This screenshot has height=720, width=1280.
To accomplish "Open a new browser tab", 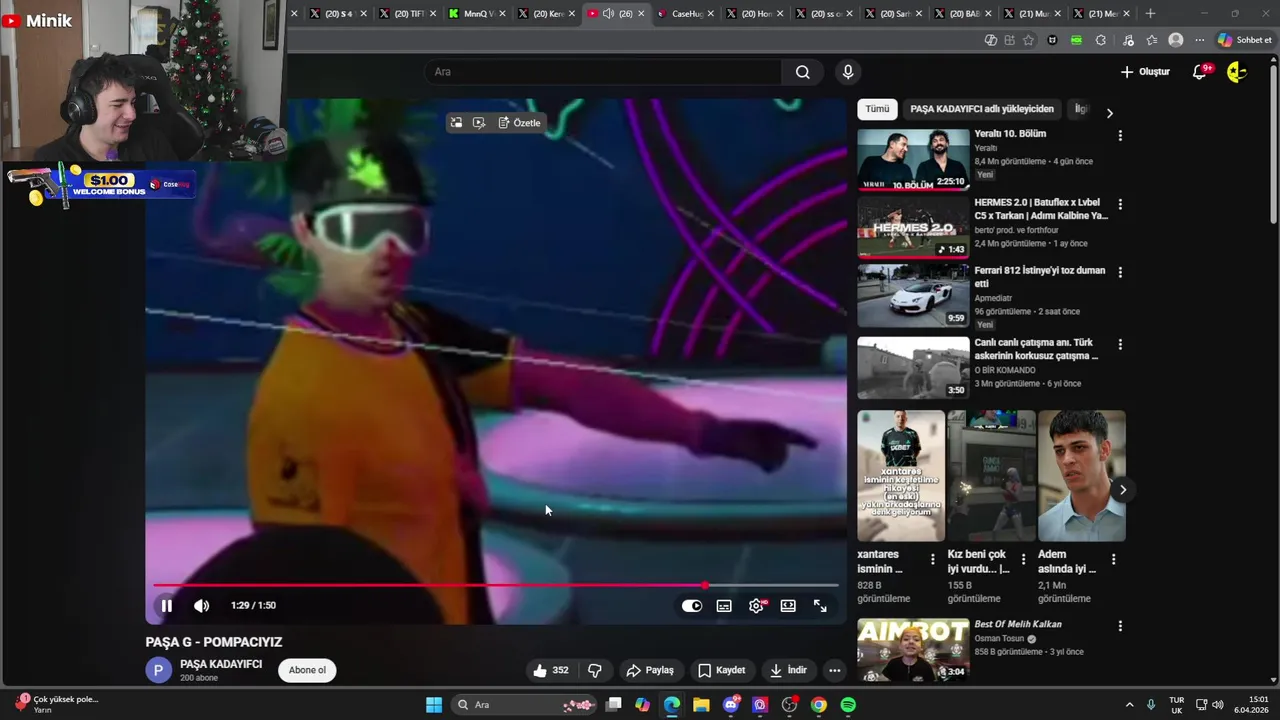I will point(1150,13).
